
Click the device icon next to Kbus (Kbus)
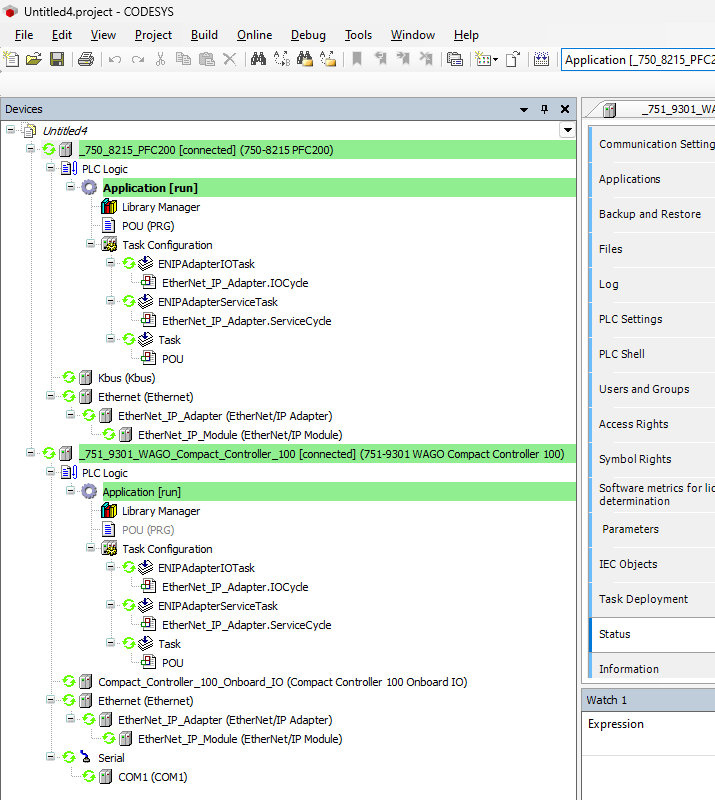(x=86, y=378)
